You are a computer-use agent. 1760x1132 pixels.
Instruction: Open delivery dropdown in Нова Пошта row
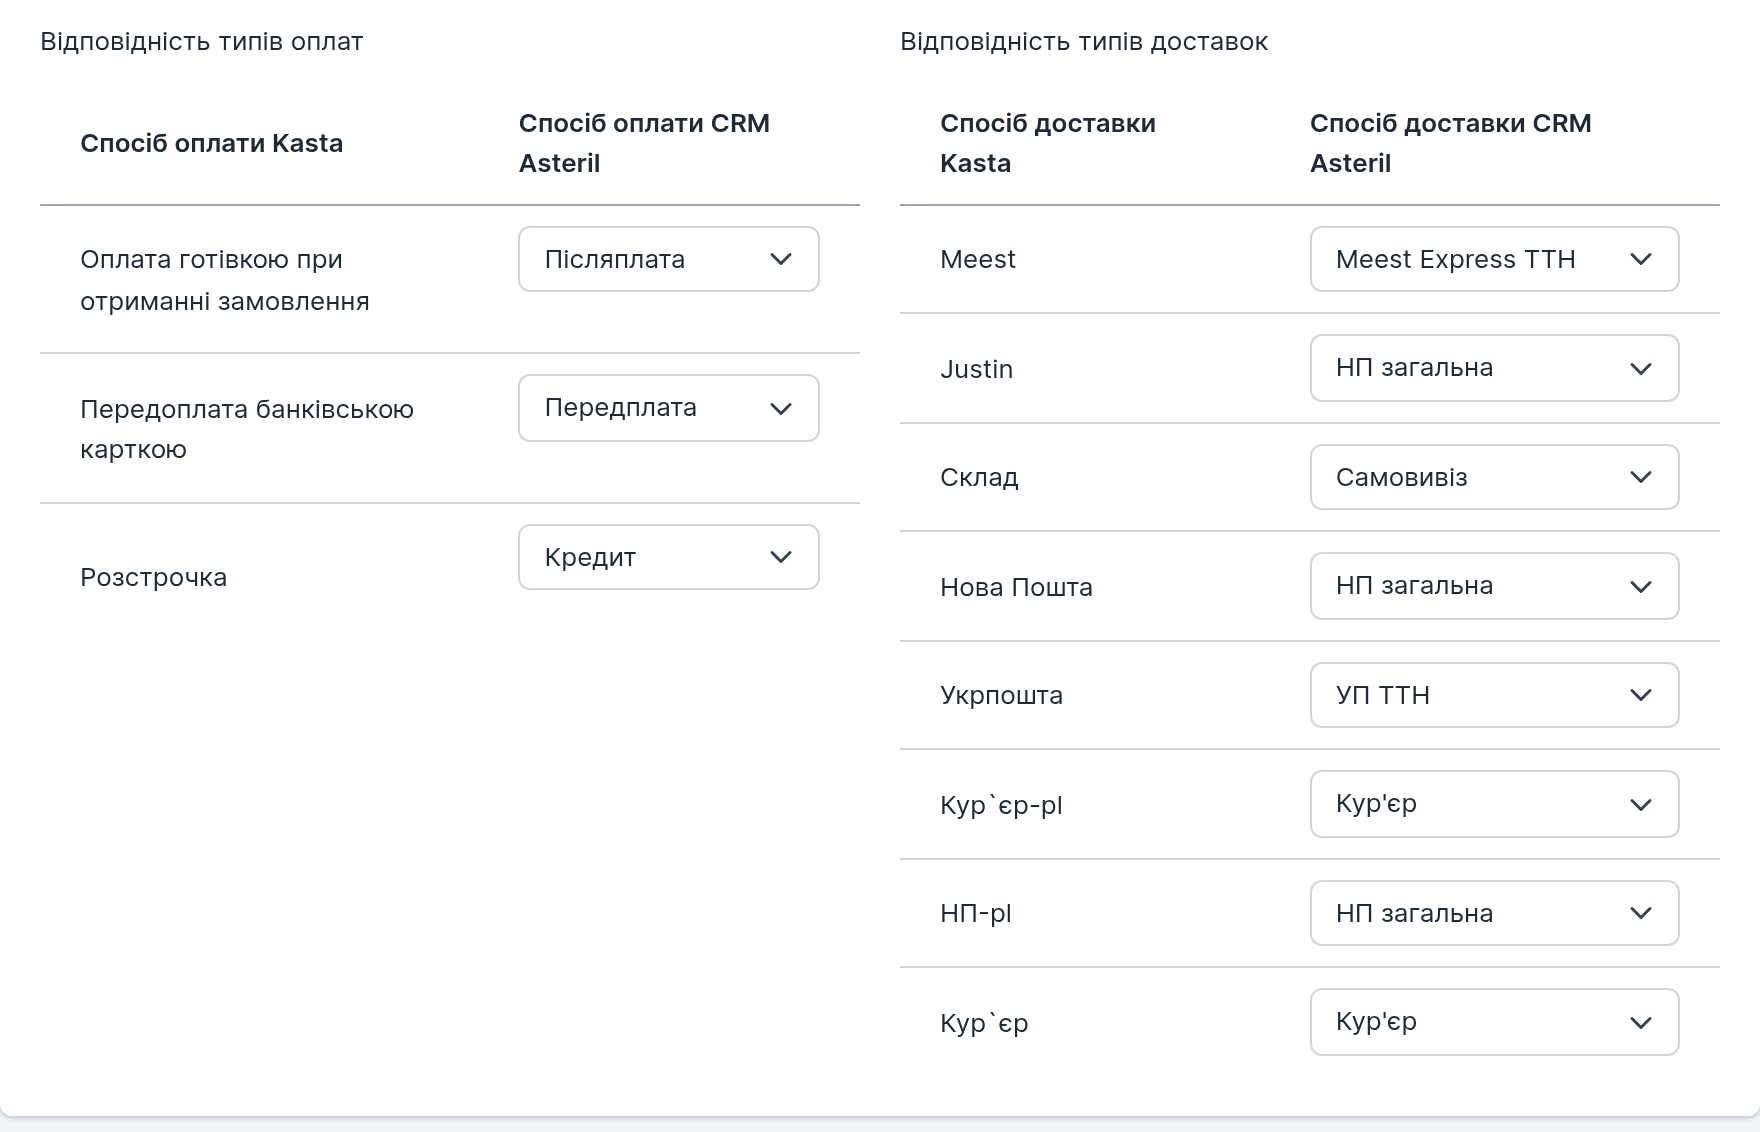point(1494,586)
